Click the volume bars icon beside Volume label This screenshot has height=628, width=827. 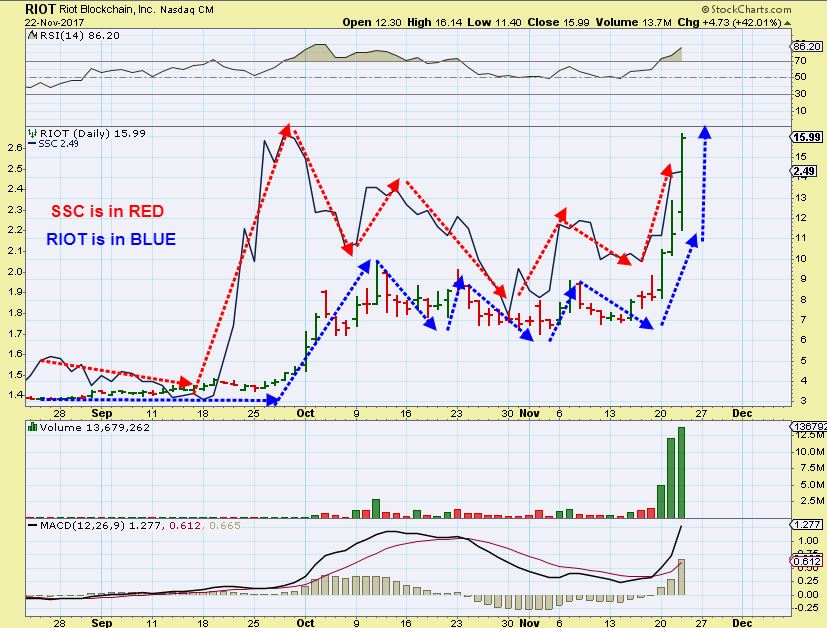(32, 427)
